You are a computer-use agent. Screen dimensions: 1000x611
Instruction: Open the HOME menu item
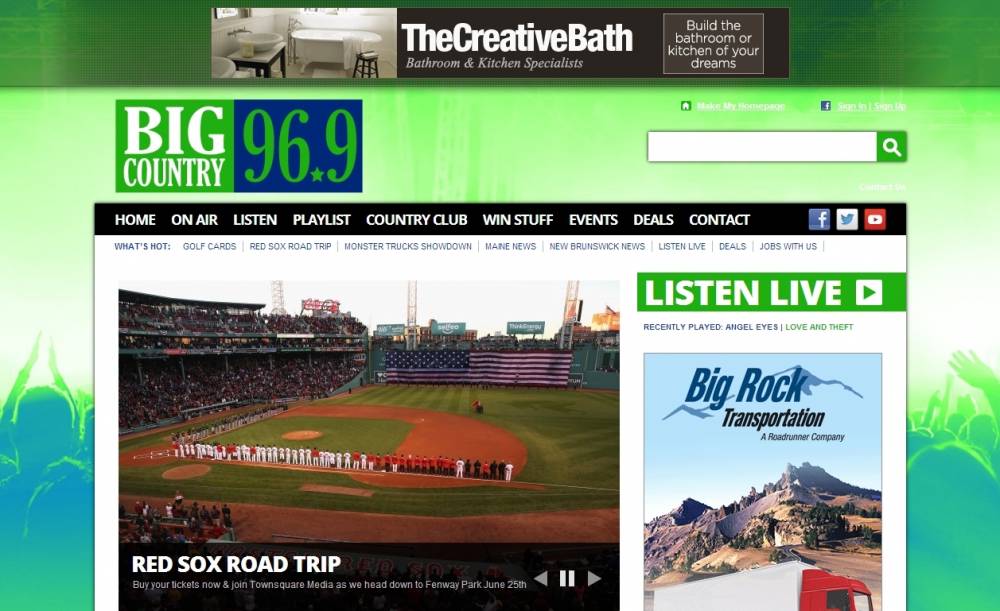(x=135, y=220)
